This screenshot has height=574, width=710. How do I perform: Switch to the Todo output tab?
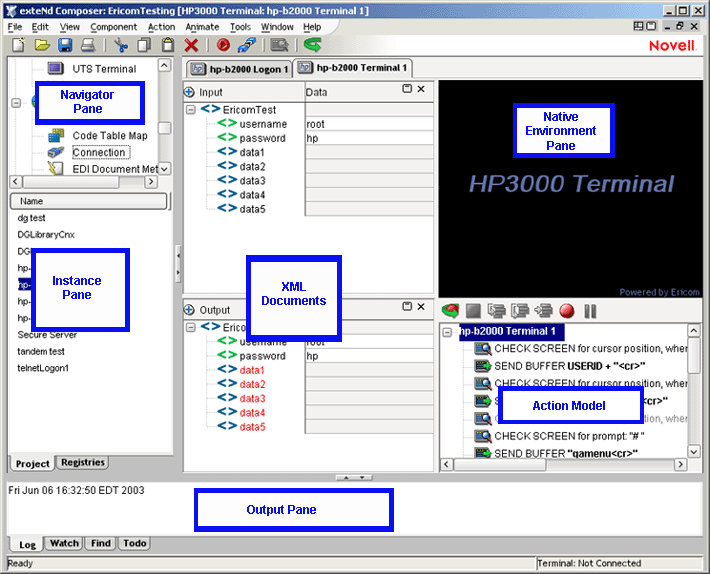134,543
